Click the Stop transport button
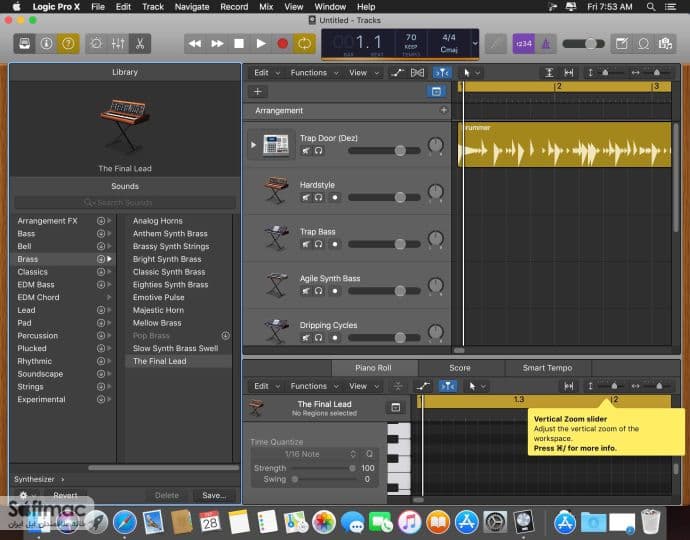 (239, 44)
